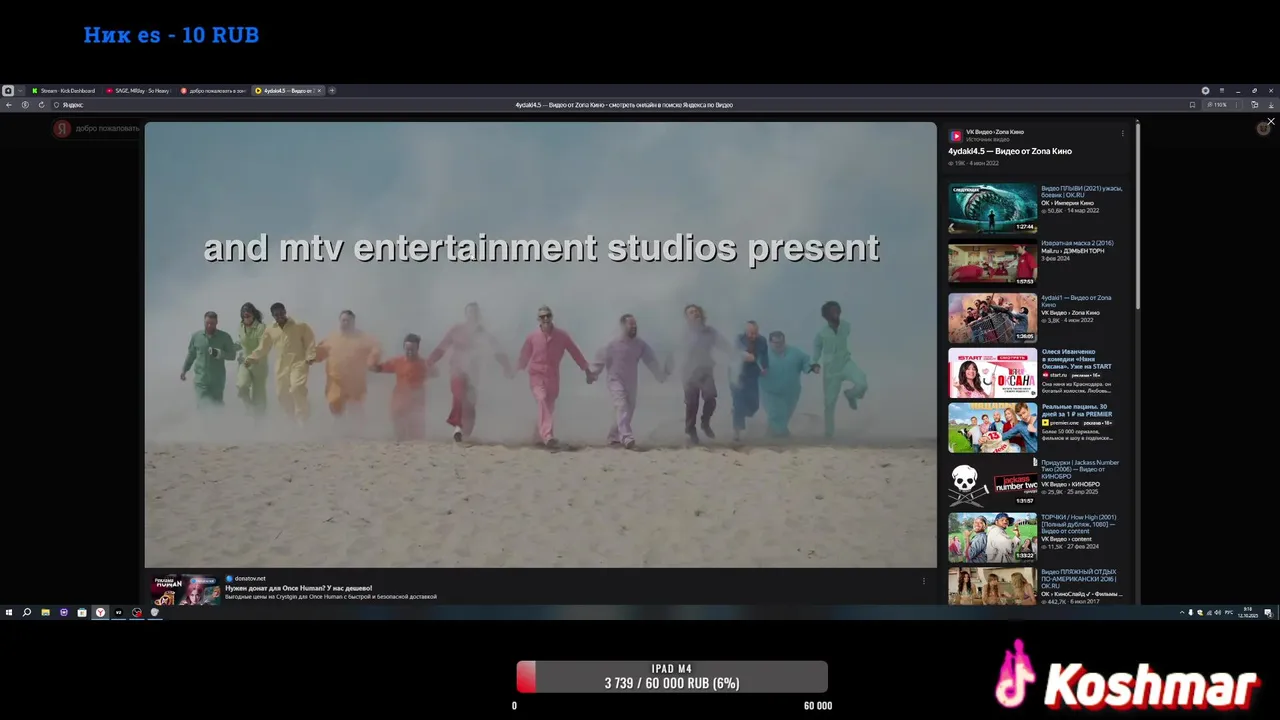Go back using browser back arrow
Screen dimensions: 1280x720
tap(9, 105)
